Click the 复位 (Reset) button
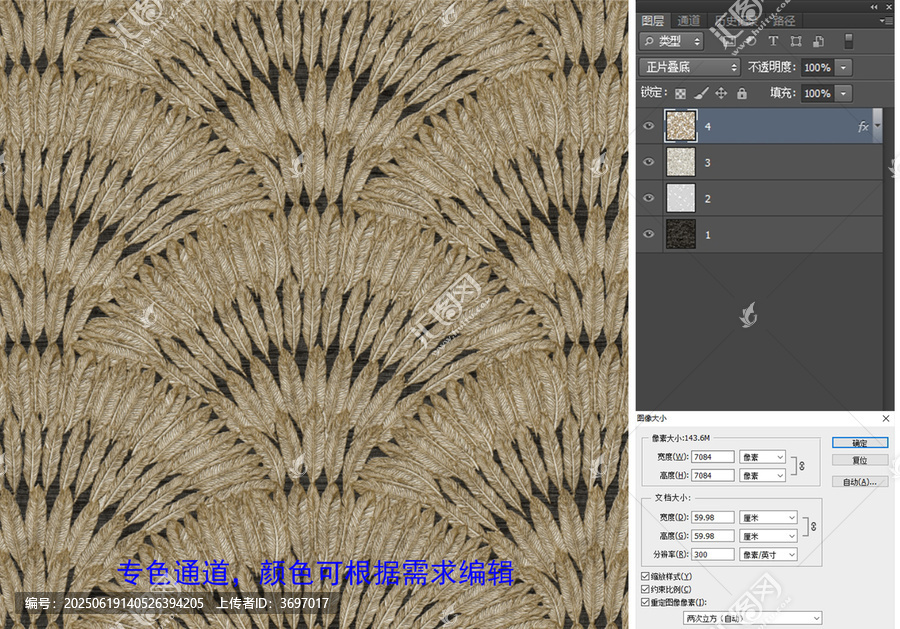Viewport: 900px width, 629px height. (860, 460)
